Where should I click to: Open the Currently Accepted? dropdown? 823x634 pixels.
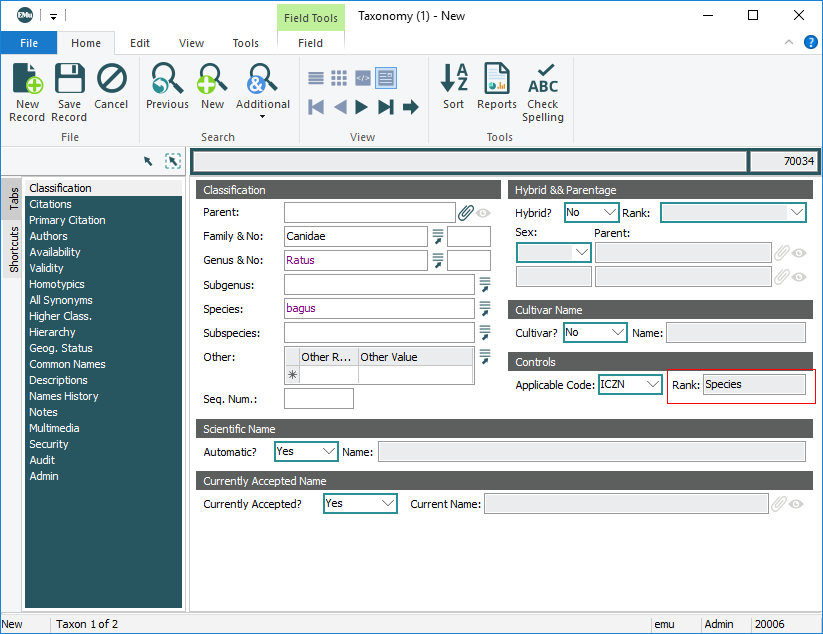coord(387,504)
